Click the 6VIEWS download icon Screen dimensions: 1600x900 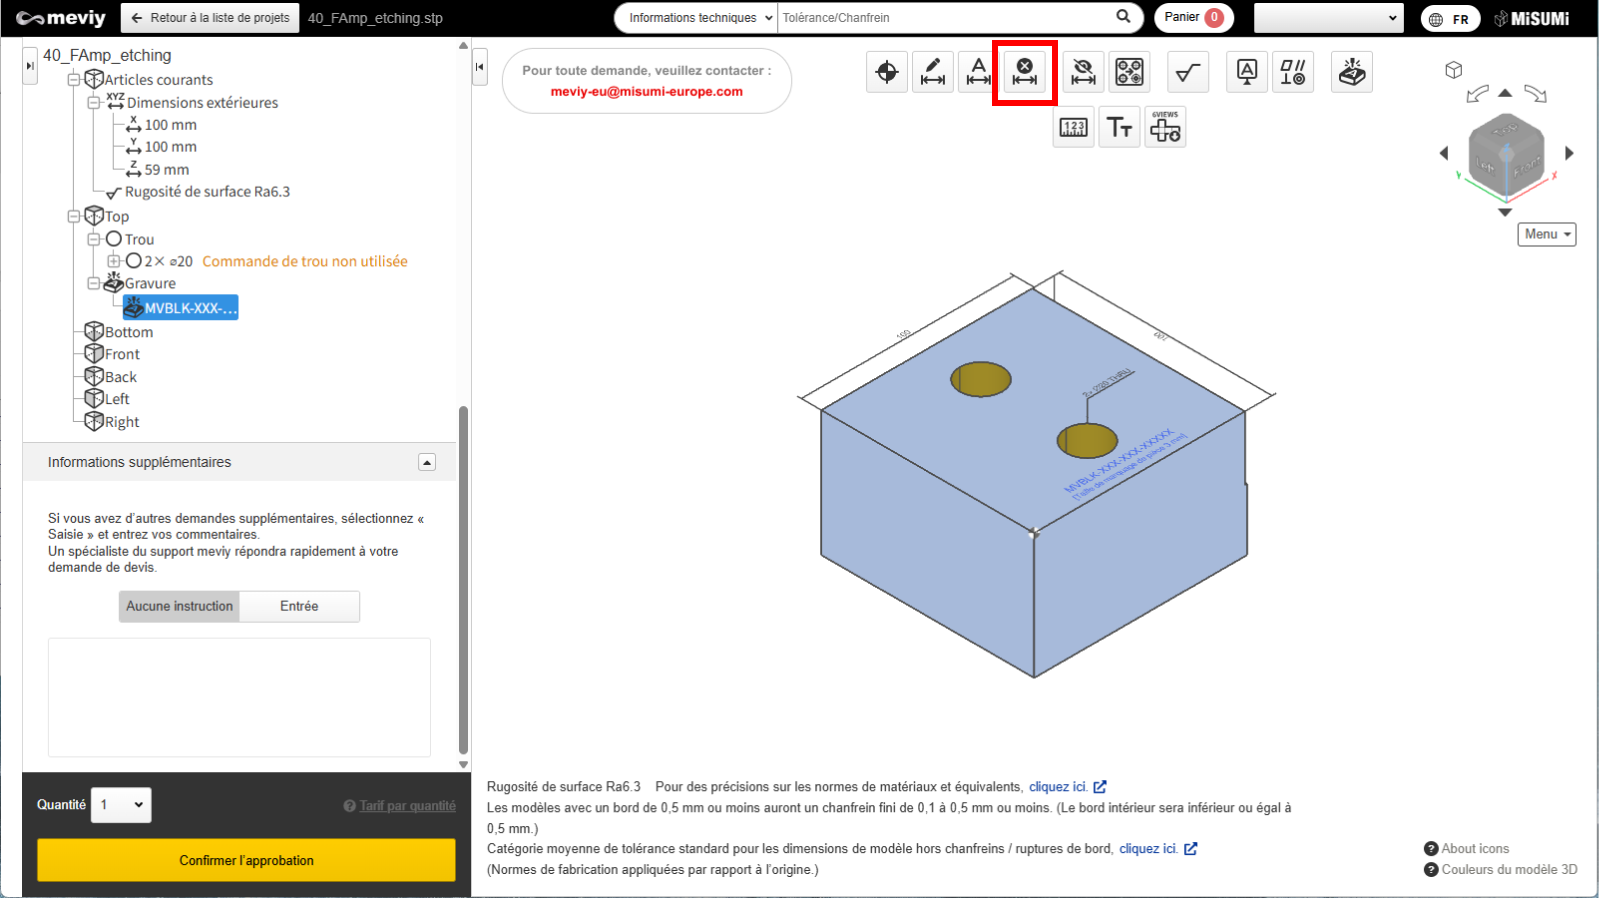pyautogui.click(x=1165, y=128)
